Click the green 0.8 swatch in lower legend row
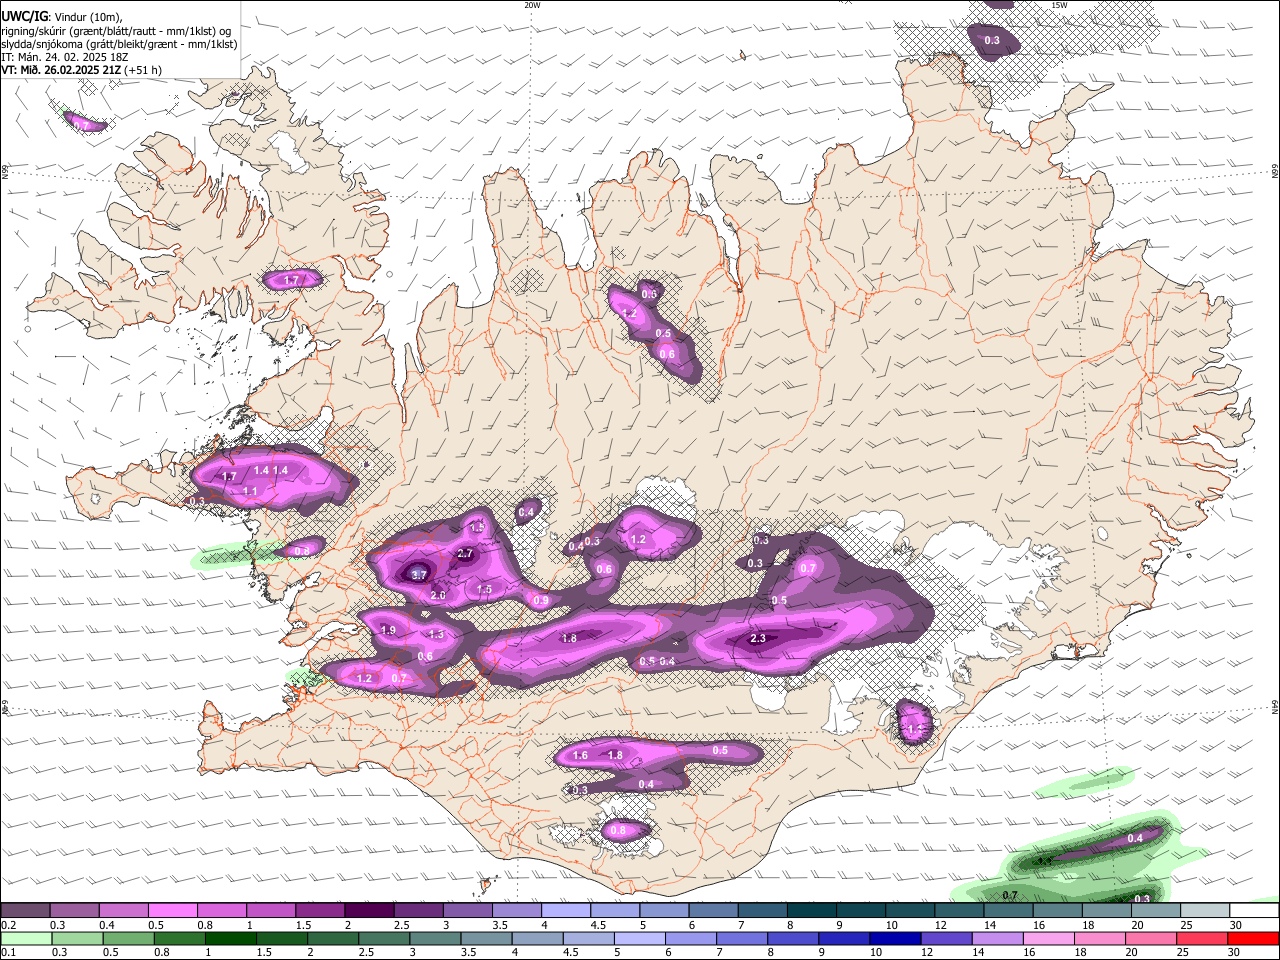 [x=178, y=939]
